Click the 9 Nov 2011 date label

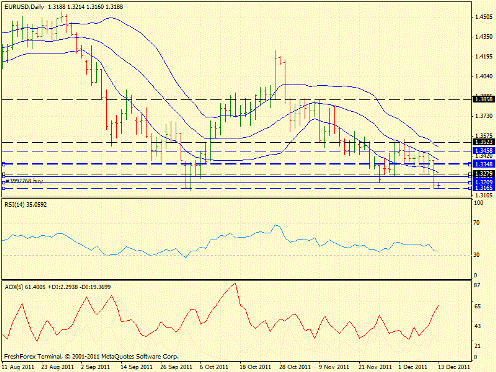pos(334,367)
